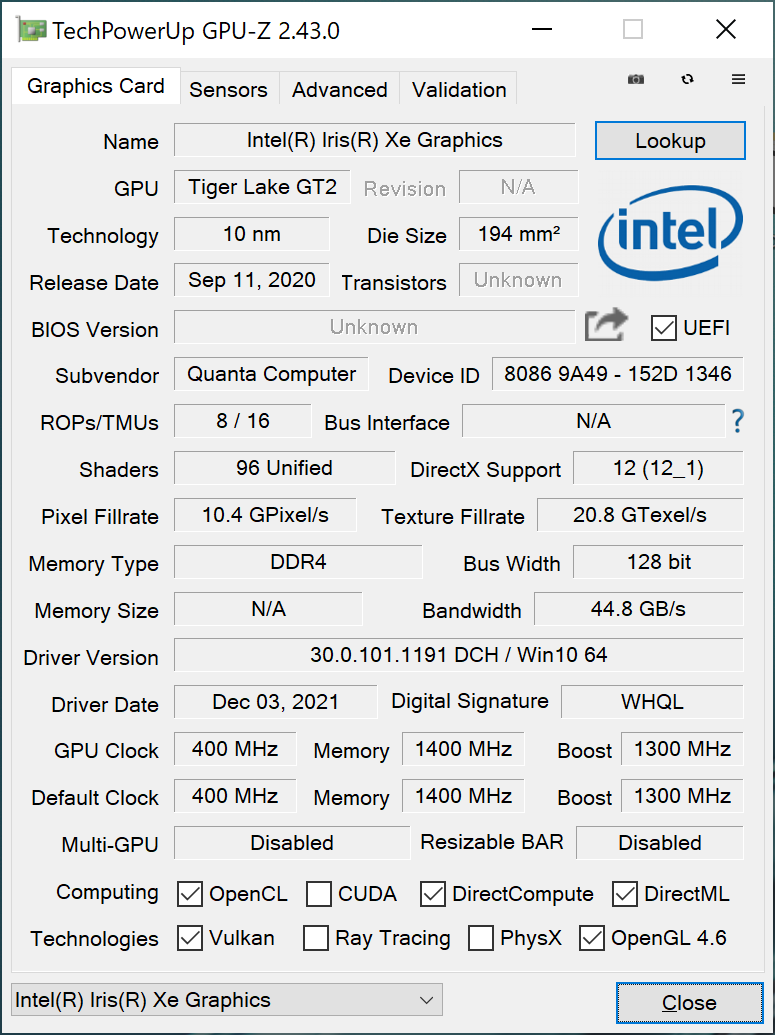Expand the GPU selection dropdown arrow
This screenshot has height=1035, width=775.
[426, 1000]
